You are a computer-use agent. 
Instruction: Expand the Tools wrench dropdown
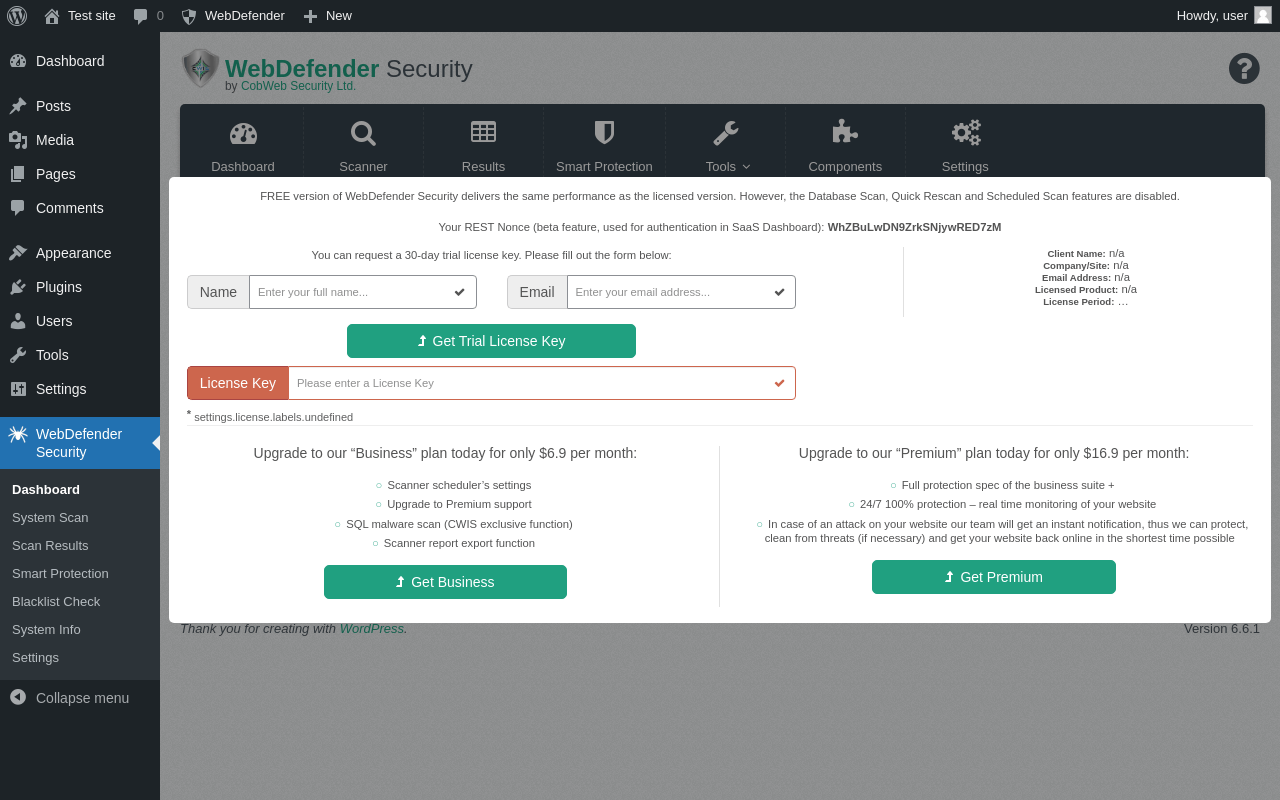coord(726,147)
